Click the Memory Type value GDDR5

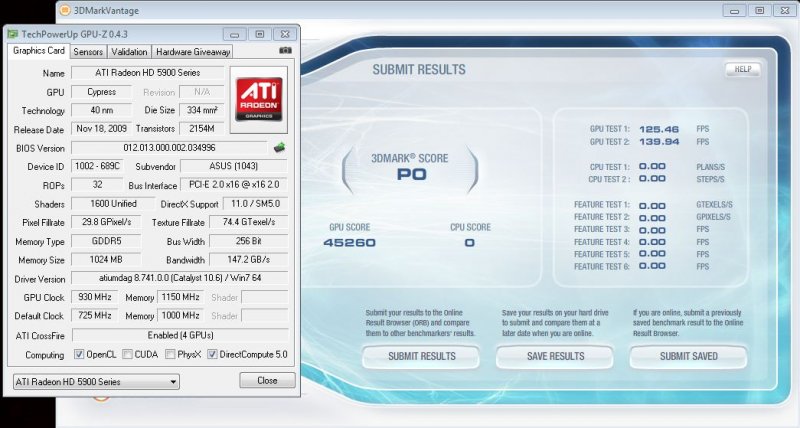coord(106,241)
